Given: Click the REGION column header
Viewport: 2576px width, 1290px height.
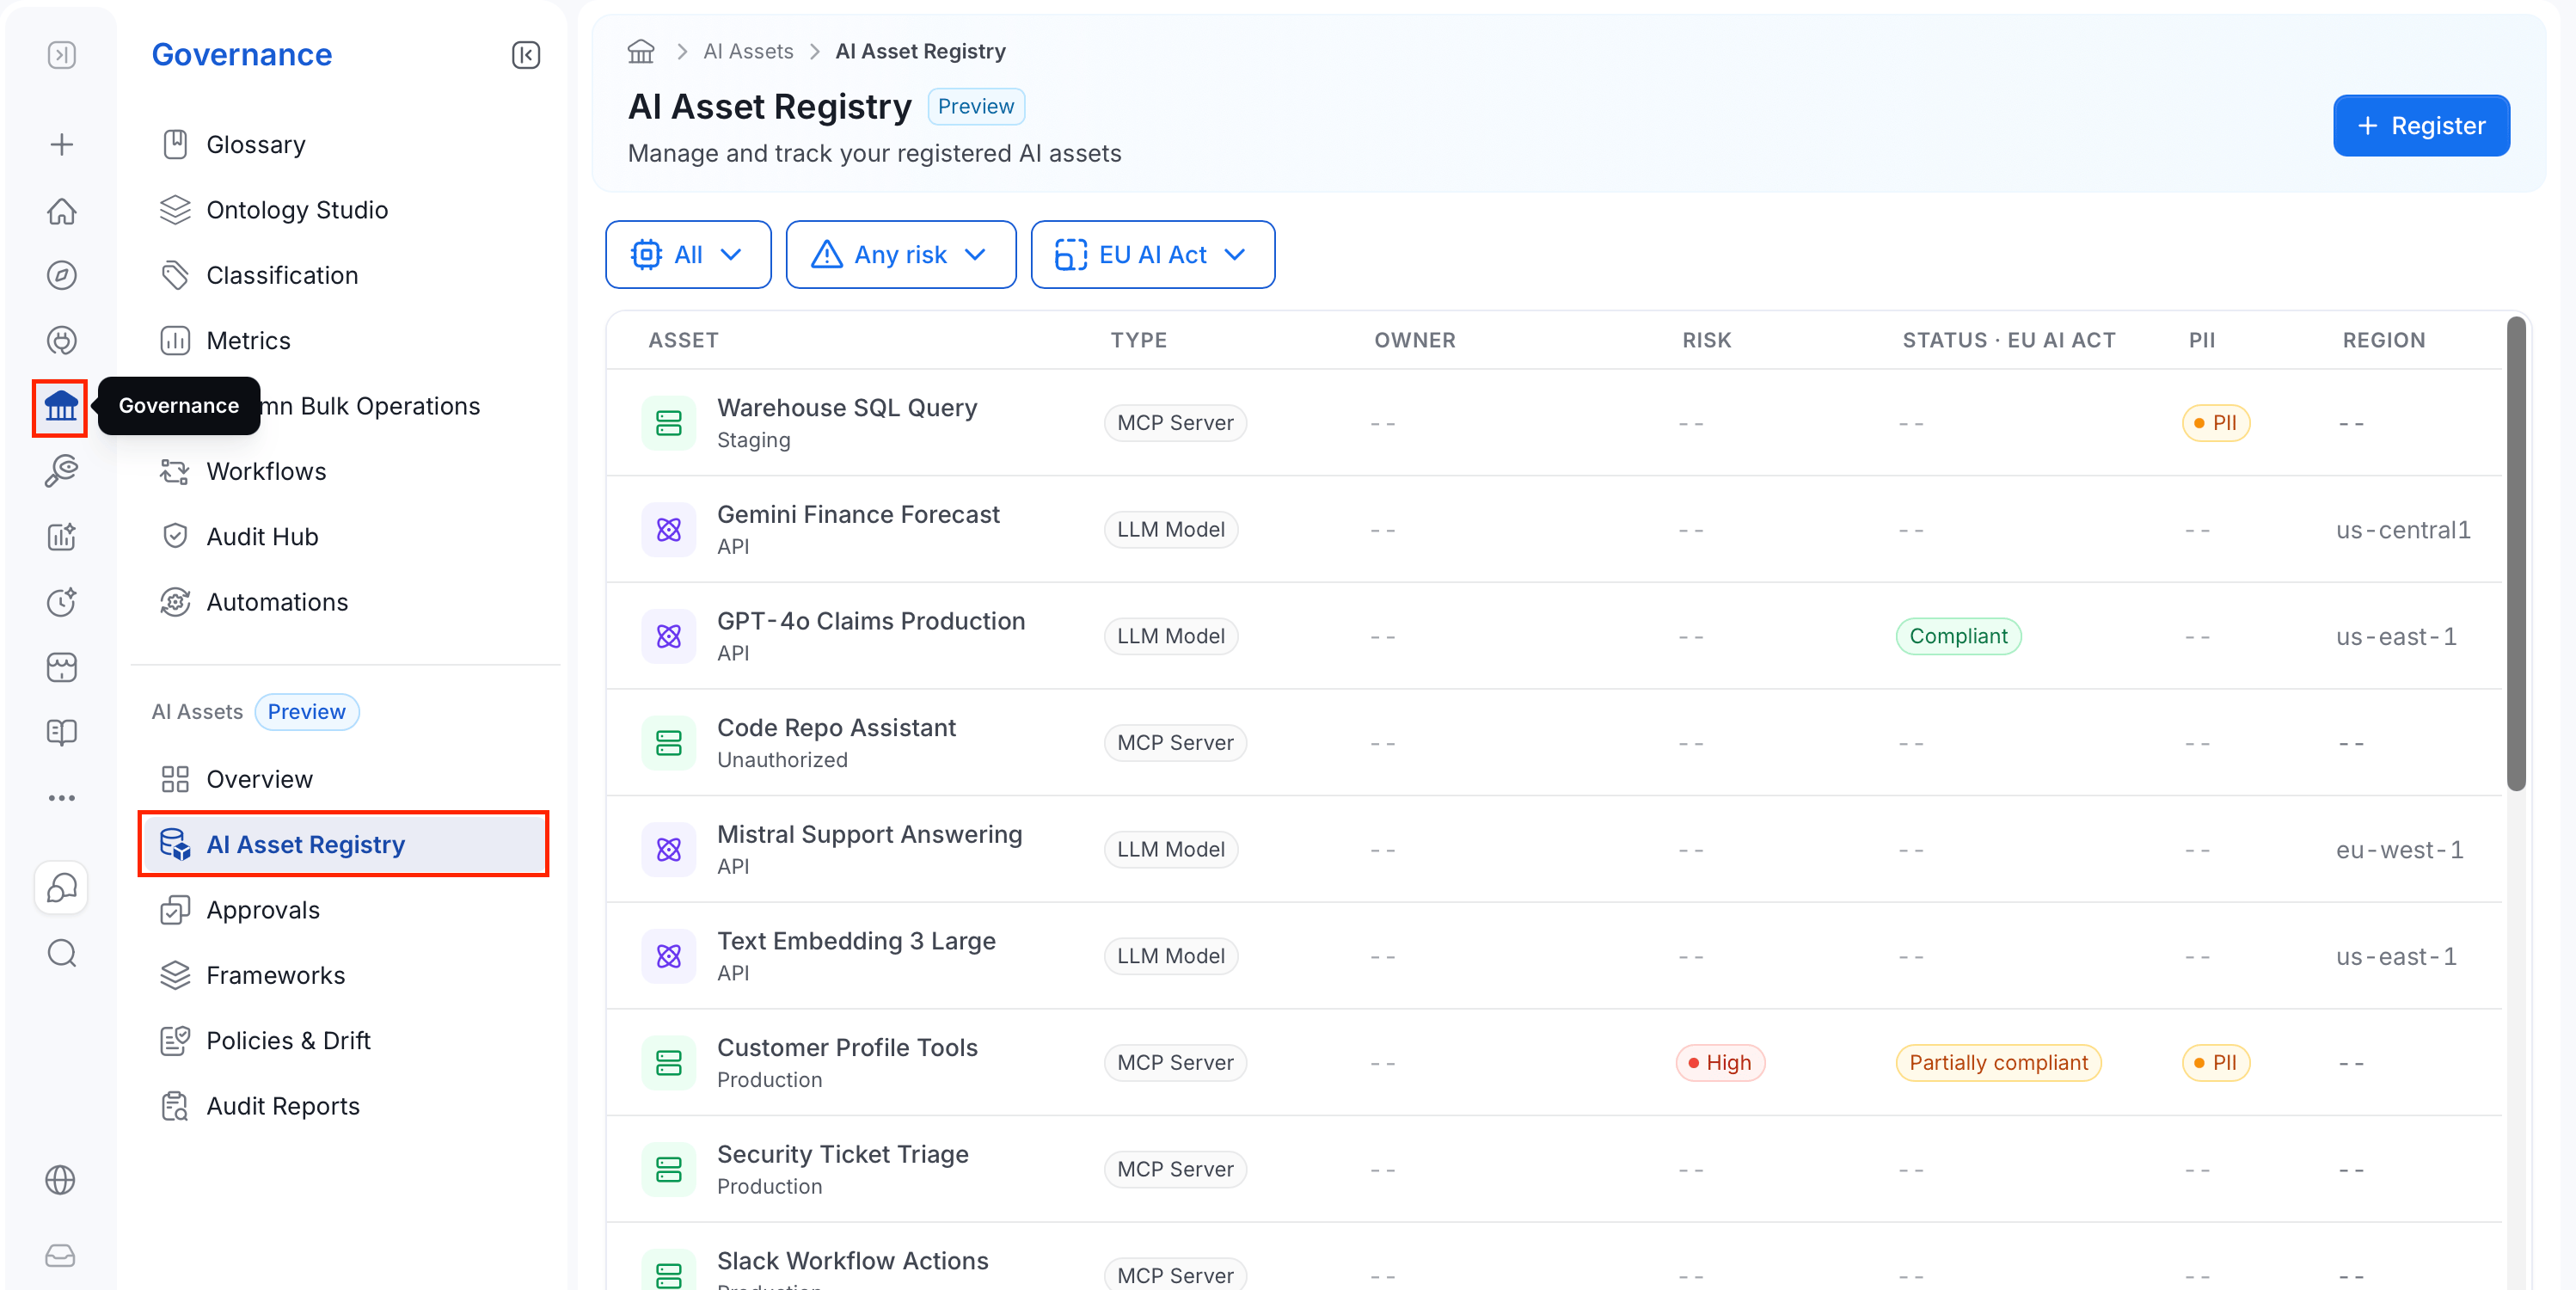Looking at the screenshot, I should 2383,340.
